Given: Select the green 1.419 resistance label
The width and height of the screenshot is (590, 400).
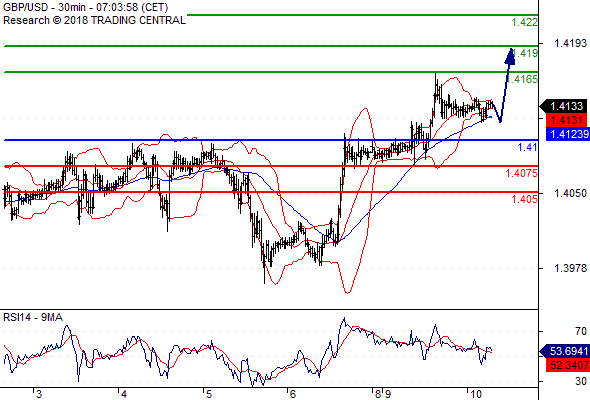Looking at the screenshot, I should tap(525, 53).
